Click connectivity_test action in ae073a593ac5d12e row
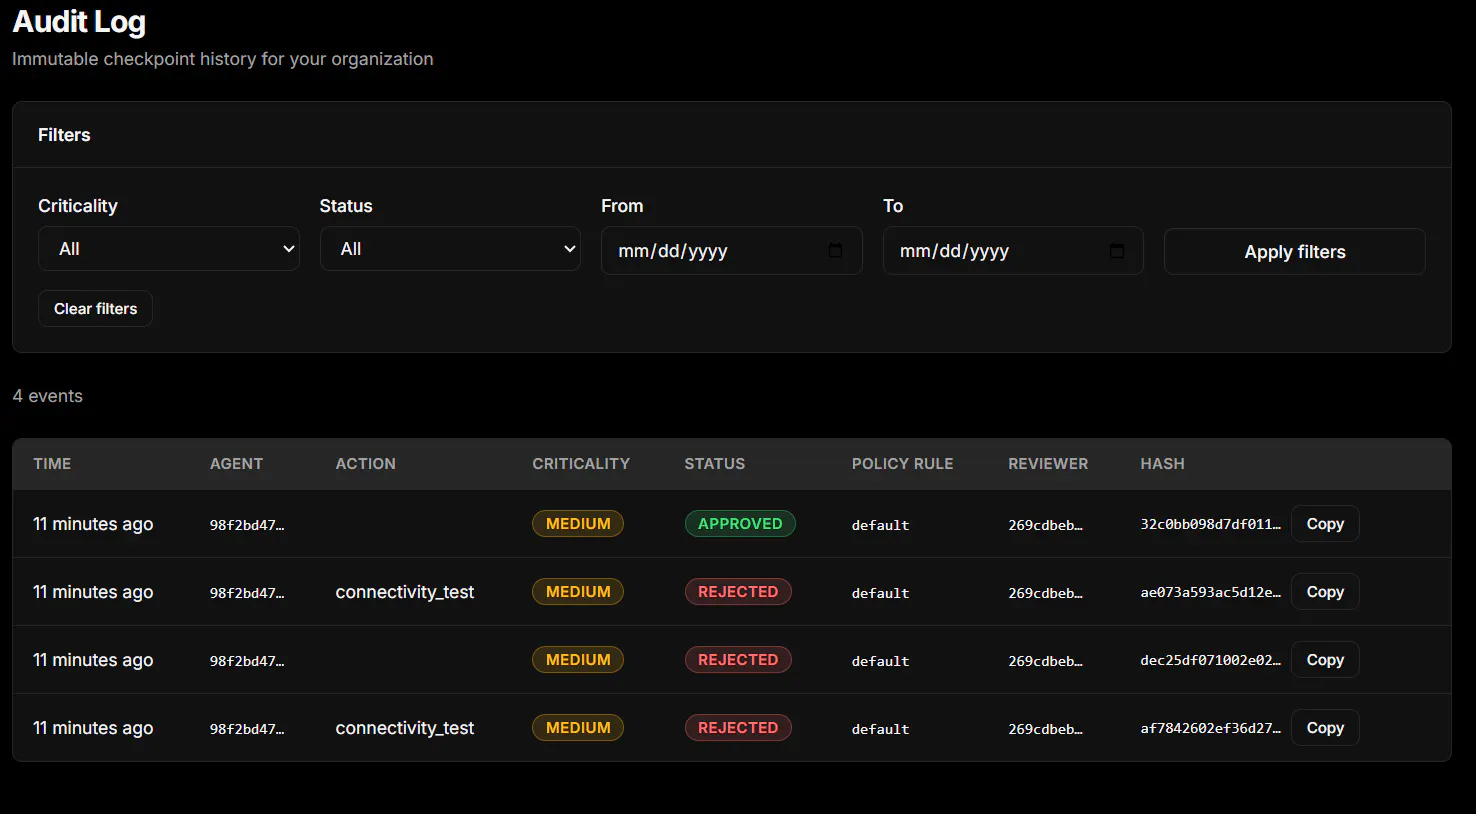Screen dimensions: 1476x814 click(405, 592)
